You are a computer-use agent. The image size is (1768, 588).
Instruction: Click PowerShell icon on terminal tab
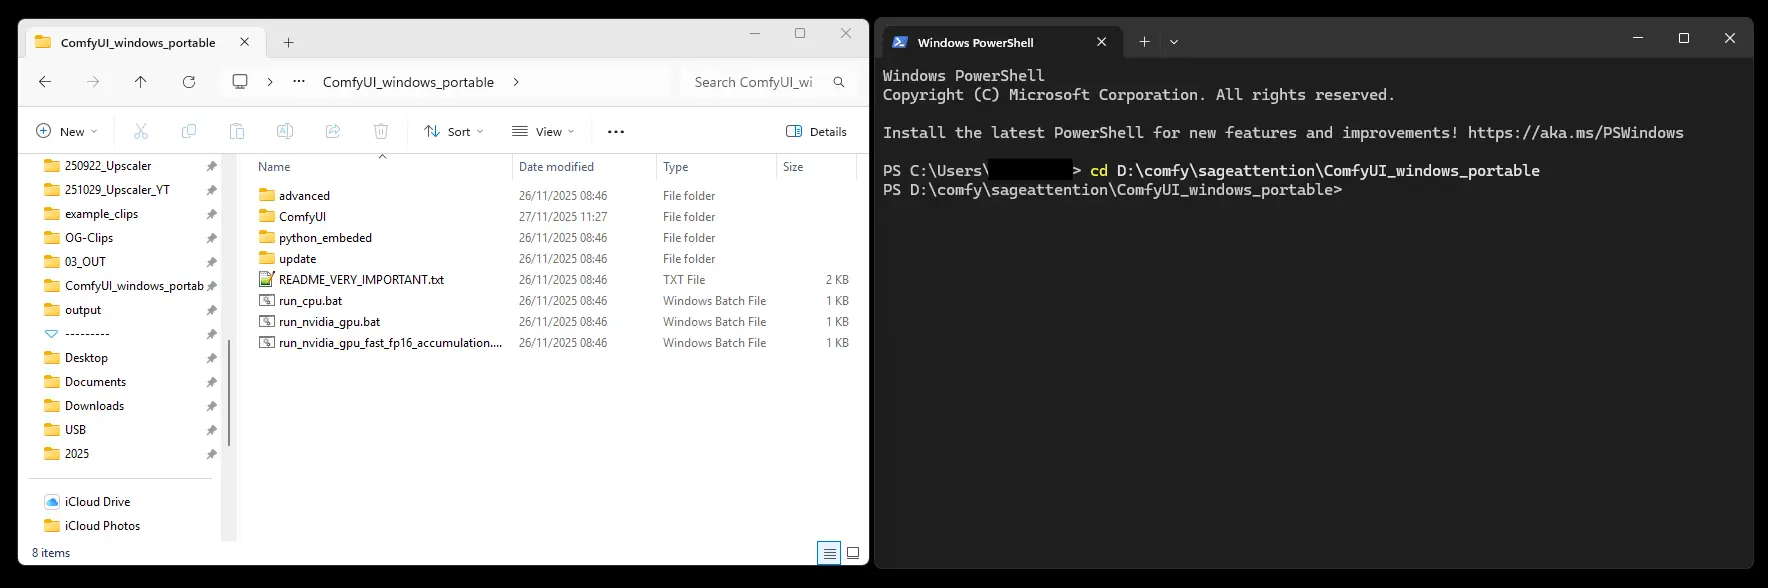coord(900,42)
